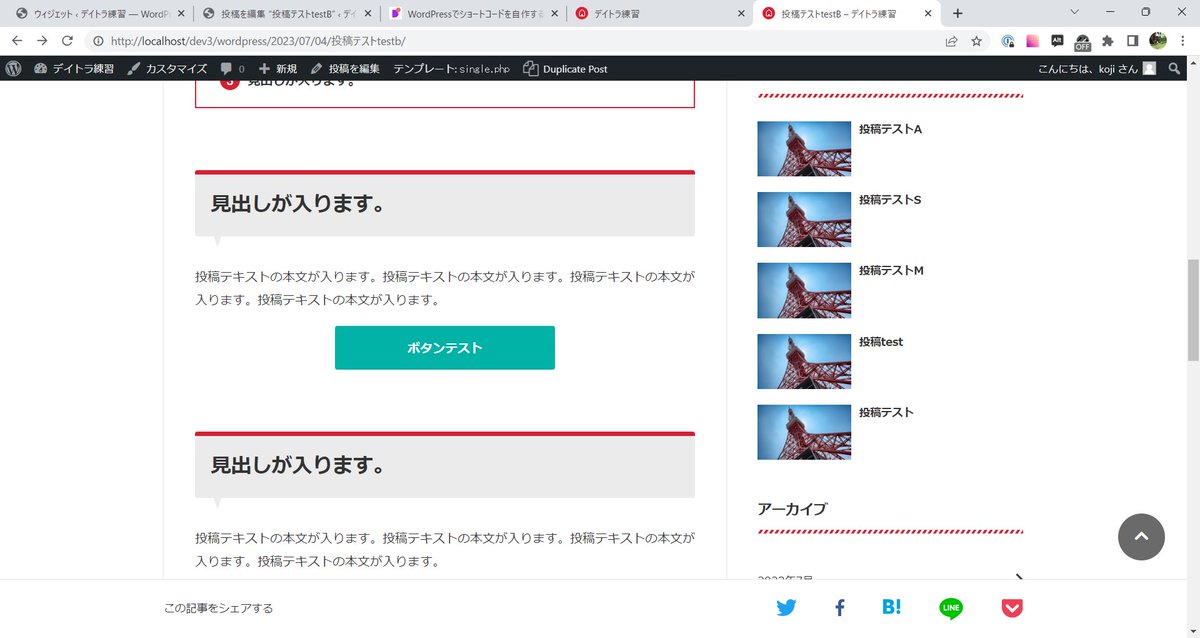Open the 投稿テストS post link
1200x638 pixels.
[890, 200]
